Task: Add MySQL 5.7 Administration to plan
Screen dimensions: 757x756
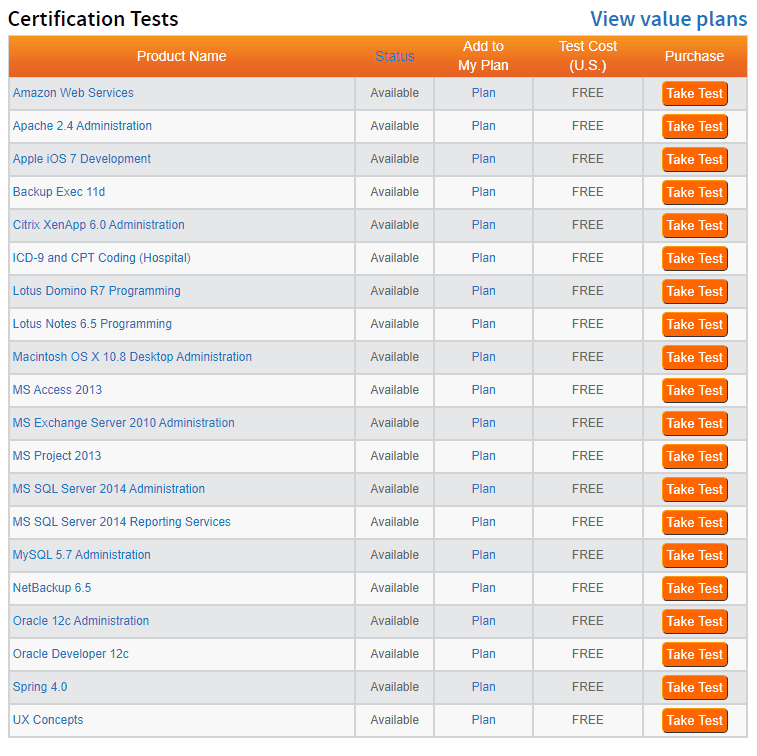Action: (x=483, y=555)
